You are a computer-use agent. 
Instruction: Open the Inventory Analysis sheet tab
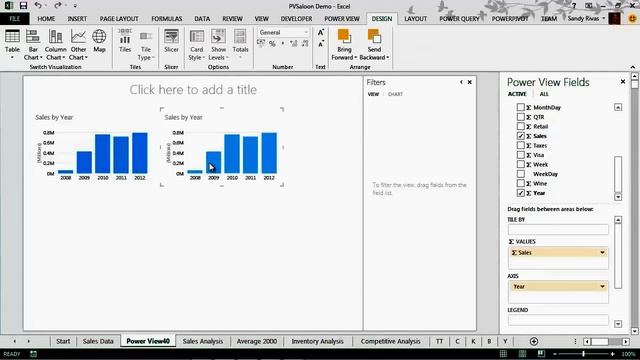(317, 341)
